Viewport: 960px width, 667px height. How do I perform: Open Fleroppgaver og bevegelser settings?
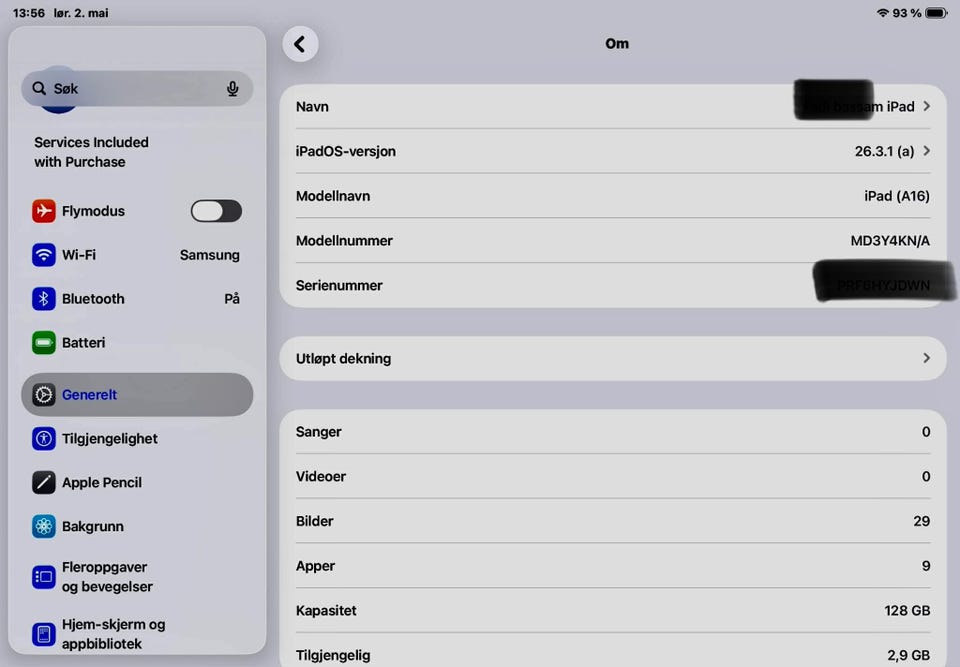(137, 577)
